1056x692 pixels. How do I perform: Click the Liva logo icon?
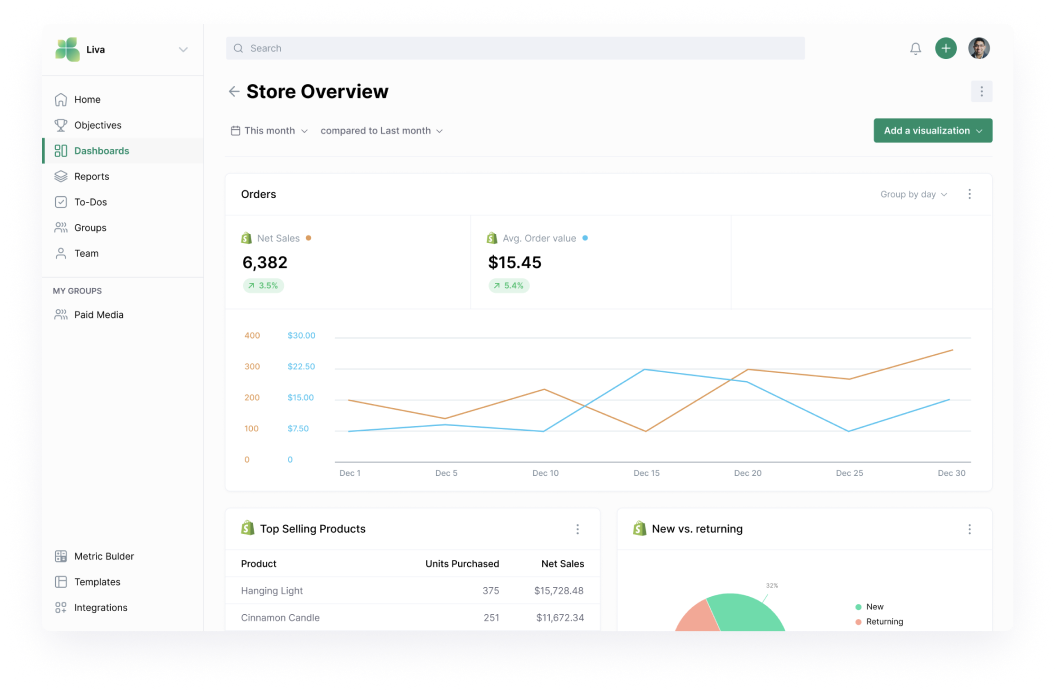(x=68, y=50)
